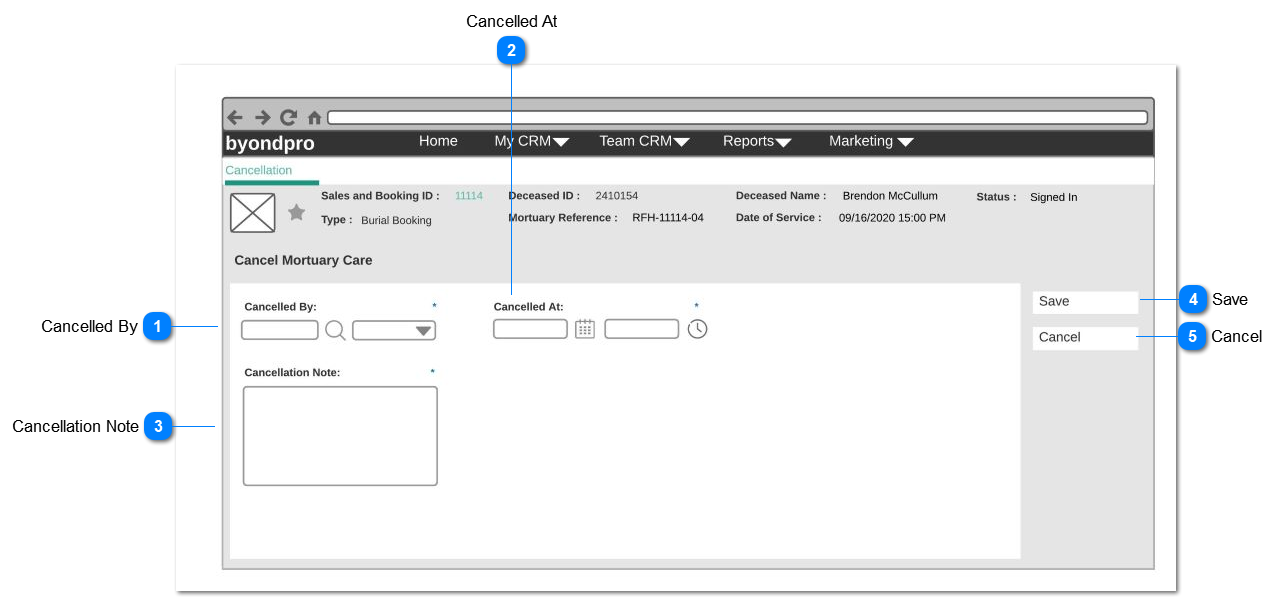Click the browser forward arrow icon
Image resolution: width=1278 pixels, height=600 pixels.
pyautogui.click(x=262, y=117)
